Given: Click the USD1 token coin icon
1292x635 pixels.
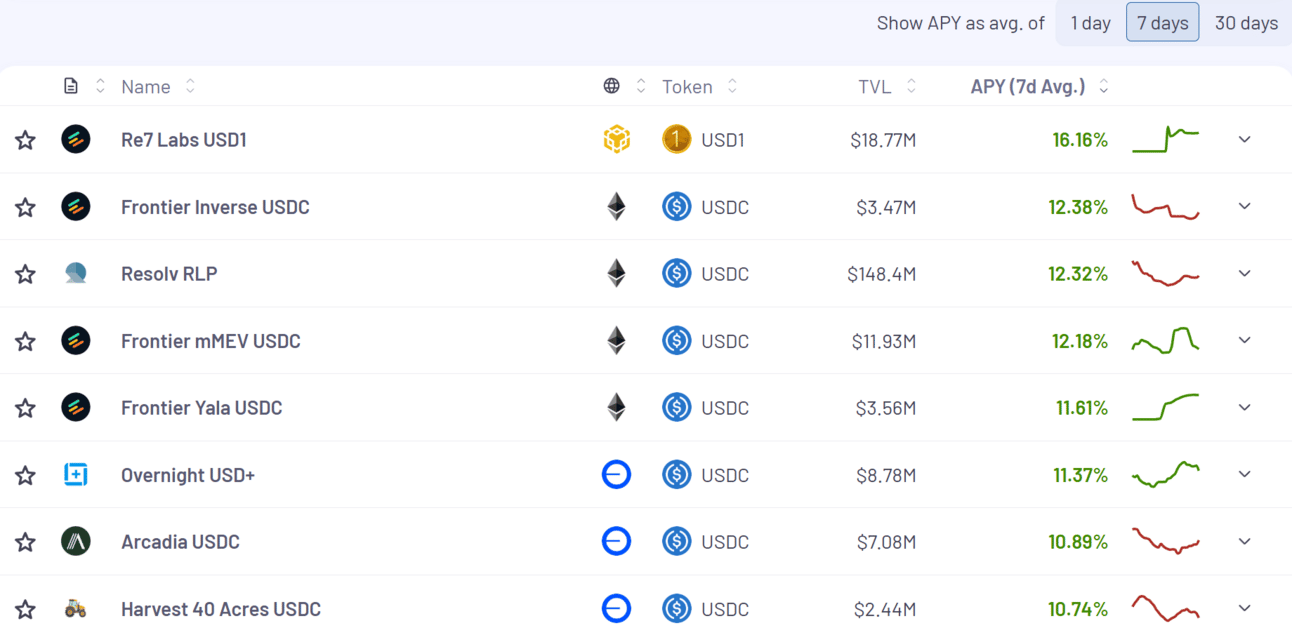Looking at the screenshot, I should coord(677,140).
